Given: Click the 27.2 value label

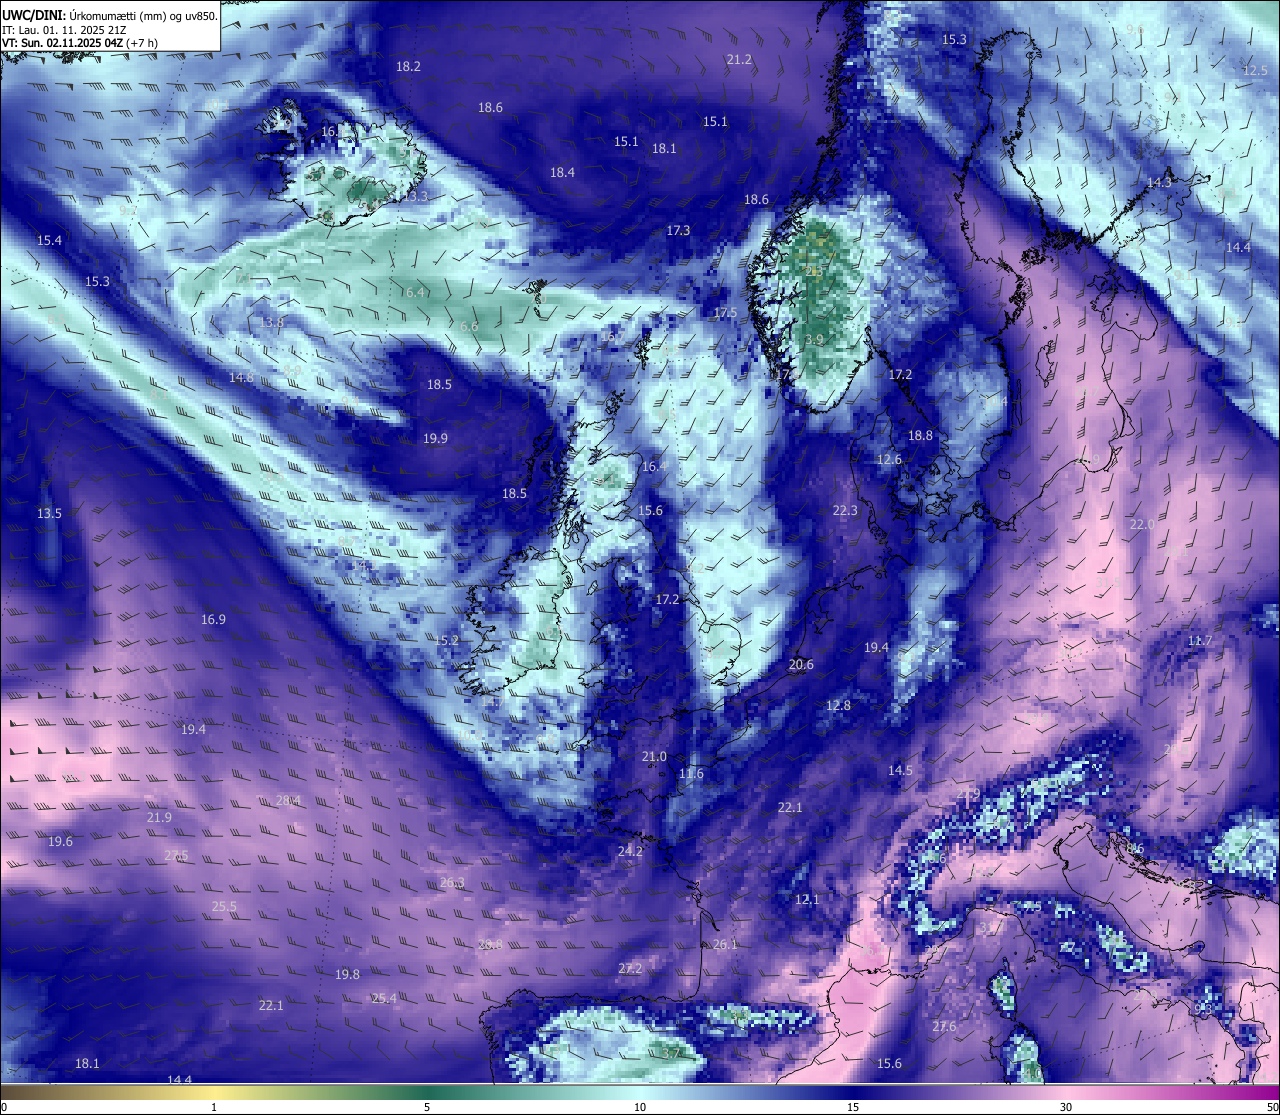Looking at the screenshot, I should tap(630, 969).
